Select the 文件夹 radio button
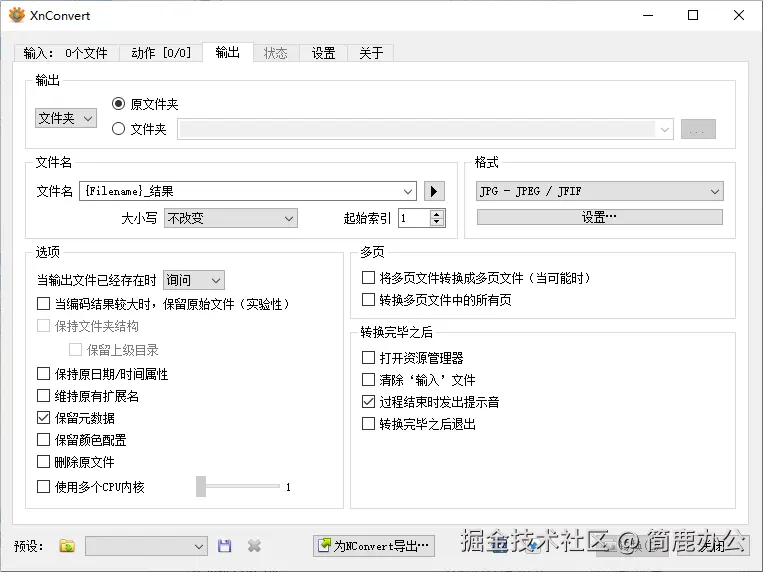This screenshot has width=763, height=572. [x=118, y=129]
